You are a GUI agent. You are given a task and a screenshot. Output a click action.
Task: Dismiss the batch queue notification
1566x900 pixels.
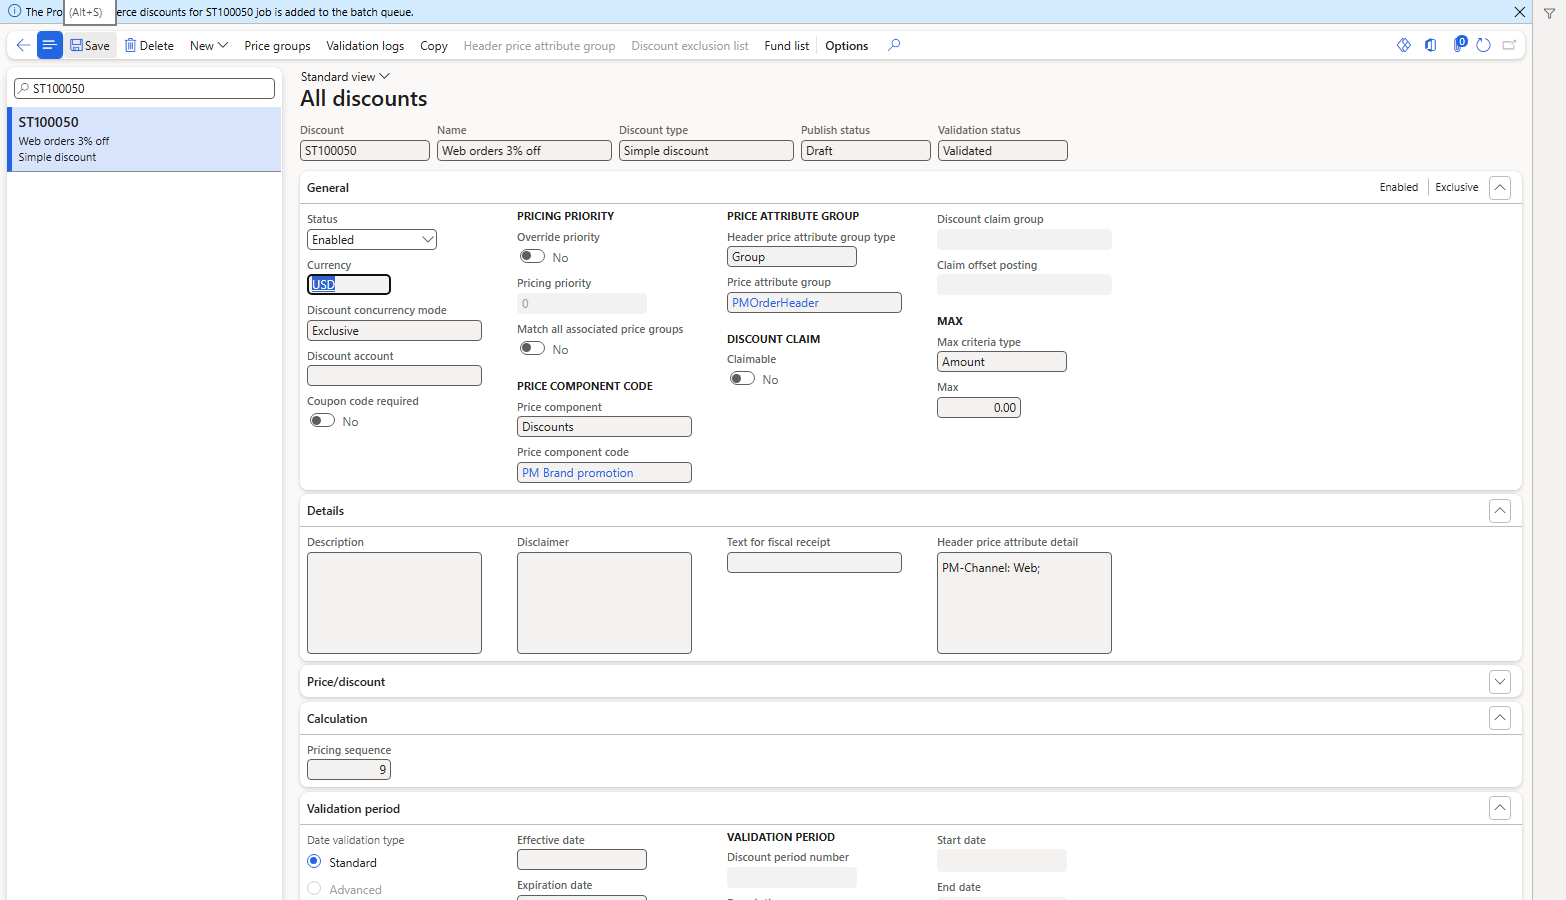click(1520, 12)
